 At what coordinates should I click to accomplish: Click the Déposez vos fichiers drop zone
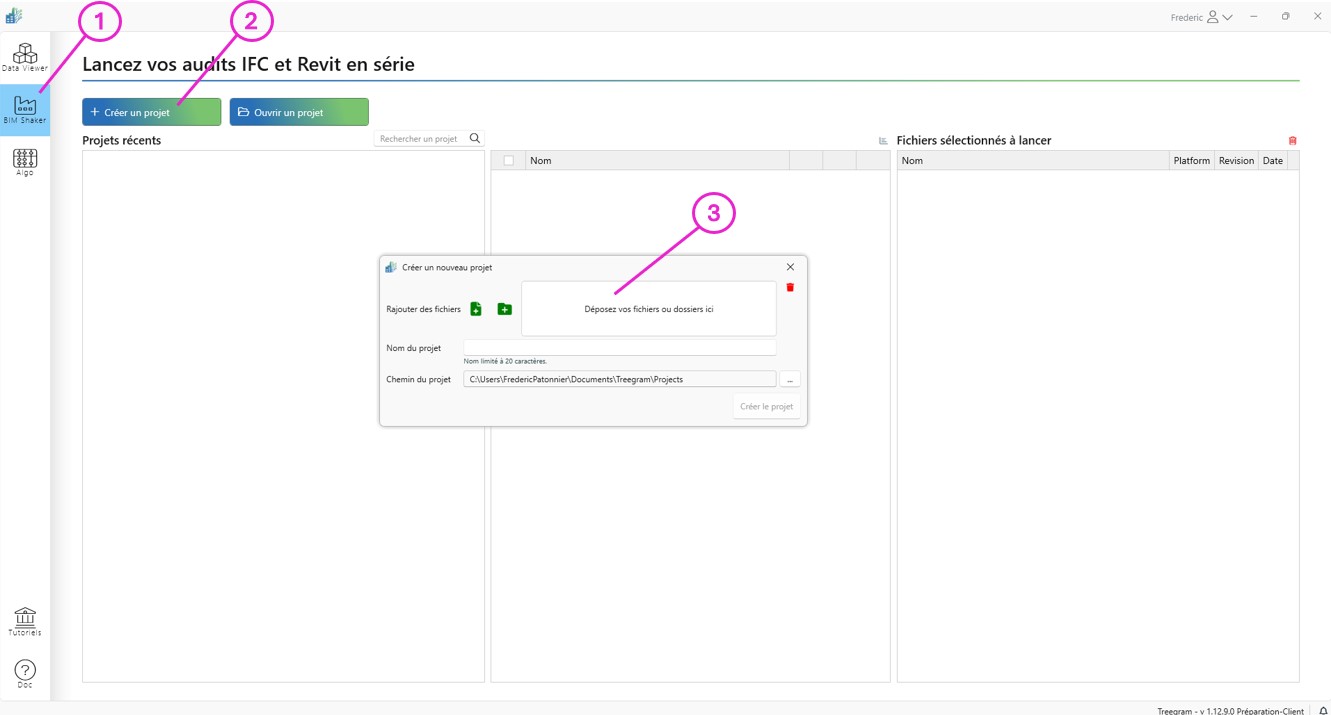pos(648,308)
